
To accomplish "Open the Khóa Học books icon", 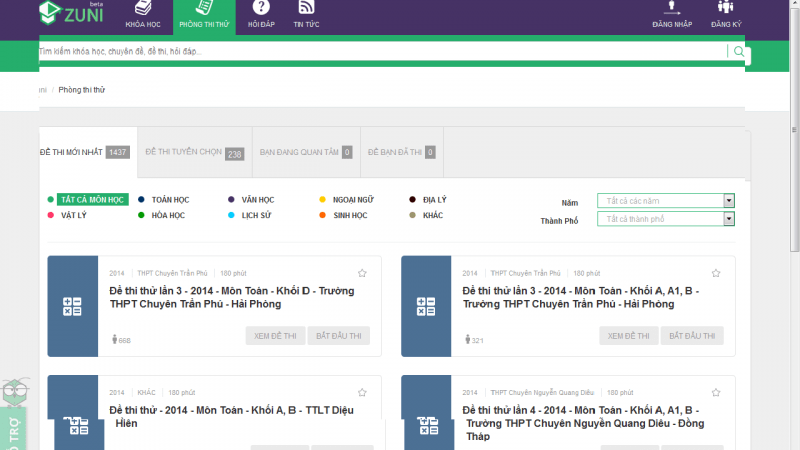I will pos(143,8).
